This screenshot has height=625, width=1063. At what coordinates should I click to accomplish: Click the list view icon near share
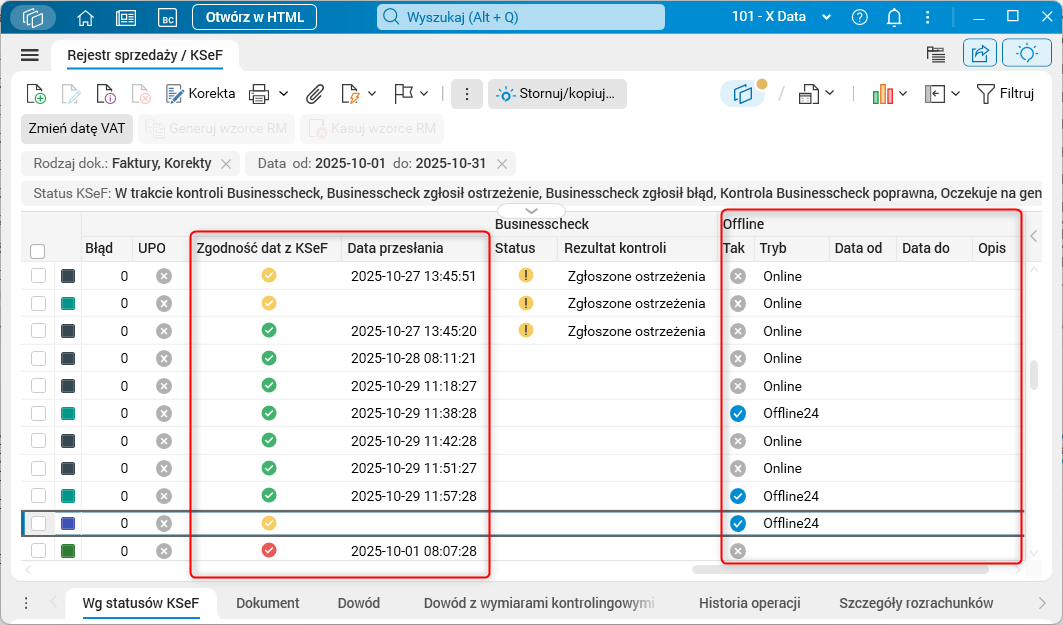click(x=936, y=54)
